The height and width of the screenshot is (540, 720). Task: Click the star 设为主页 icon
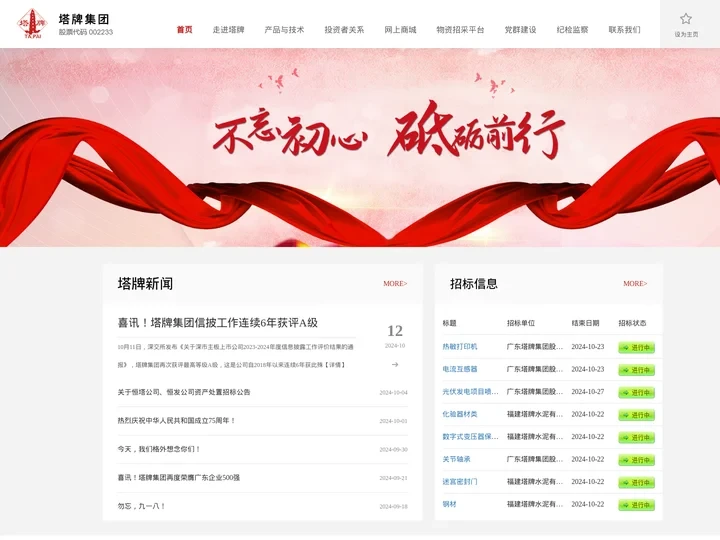(x=686, y=19)
